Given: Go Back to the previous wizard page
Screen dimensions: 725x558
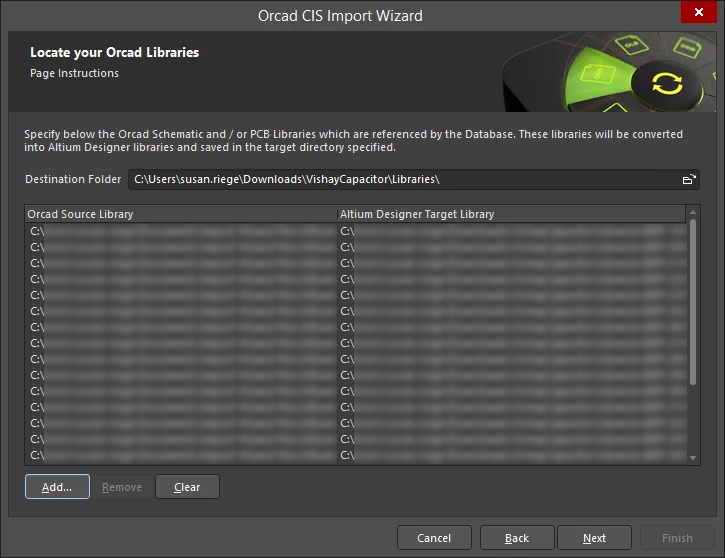Looking at the screenshot, I should point(517,538).
